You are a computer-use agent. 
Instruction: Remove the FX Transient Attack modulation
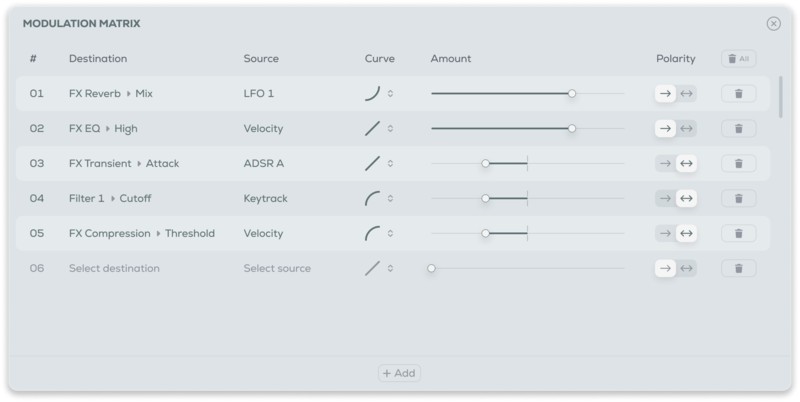tap(738, 164)
